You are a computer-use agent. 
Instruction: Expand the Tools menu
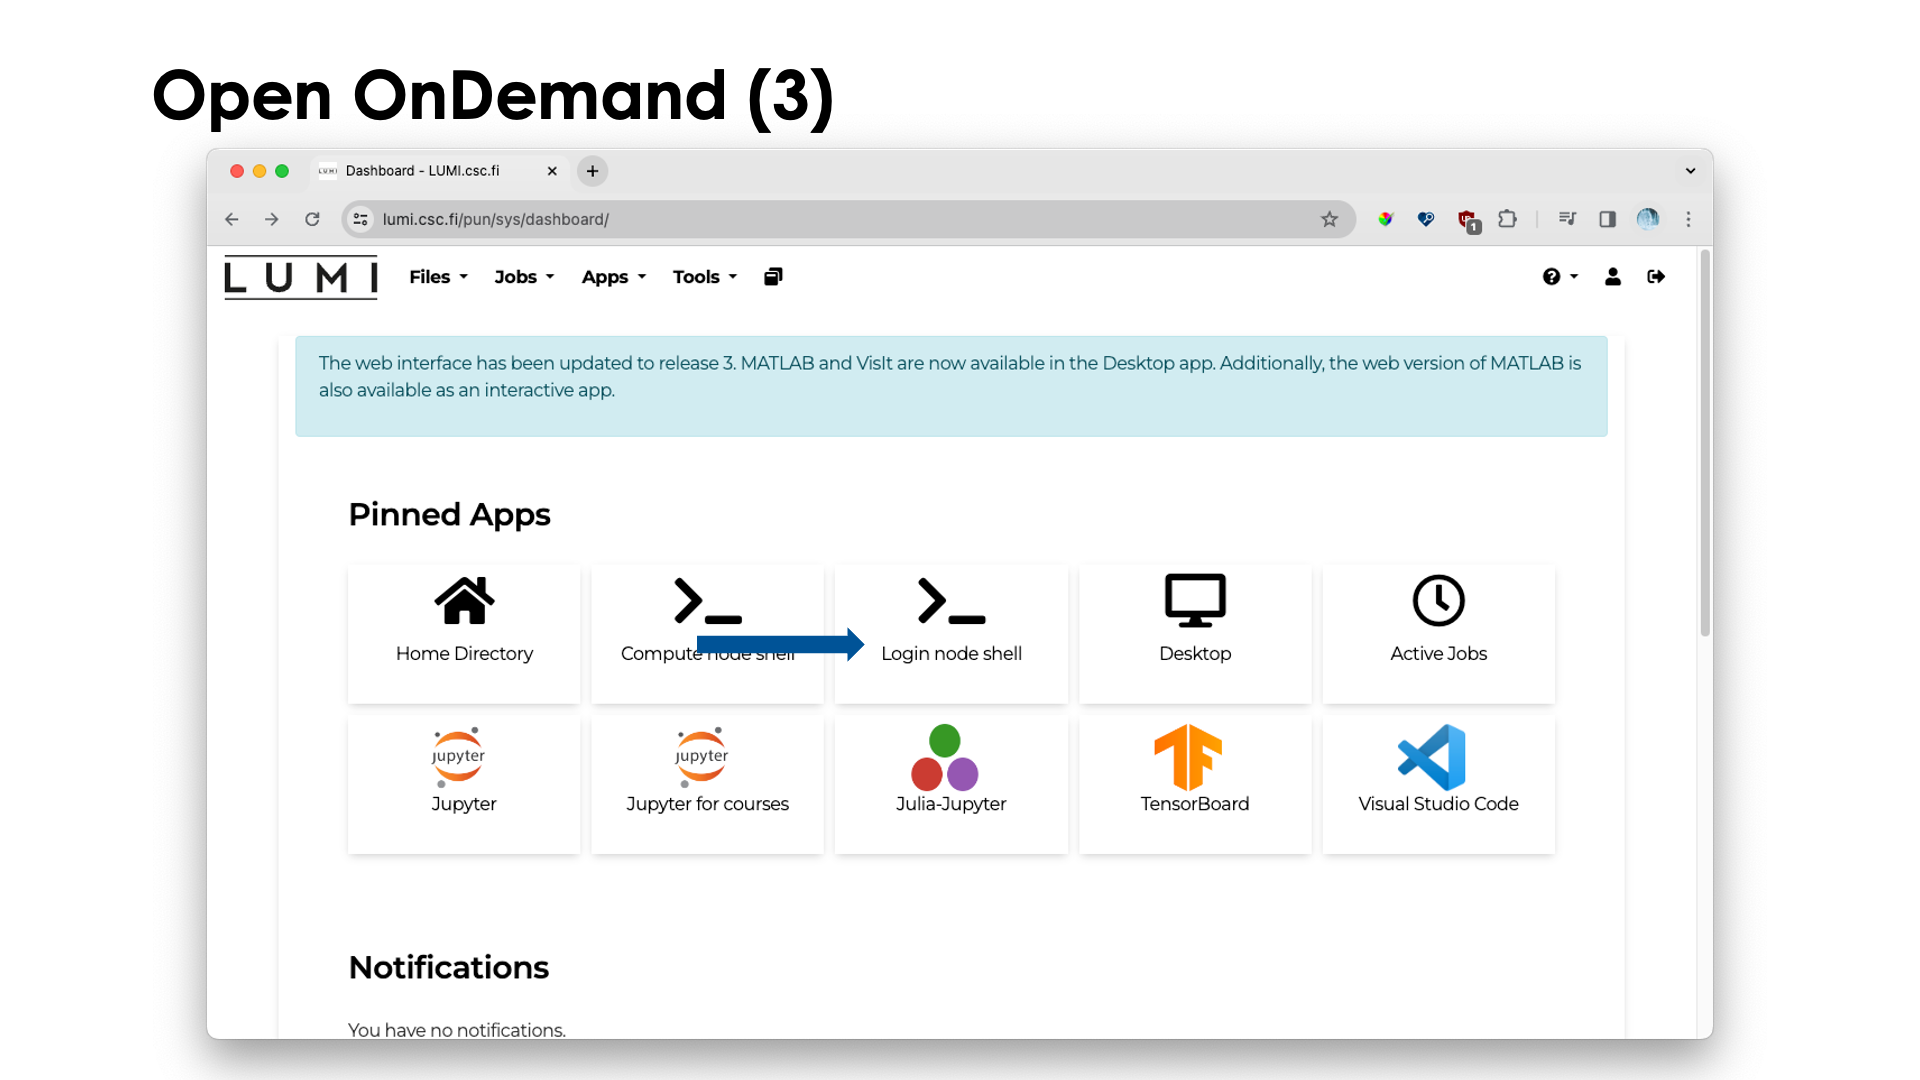(705, 277)
